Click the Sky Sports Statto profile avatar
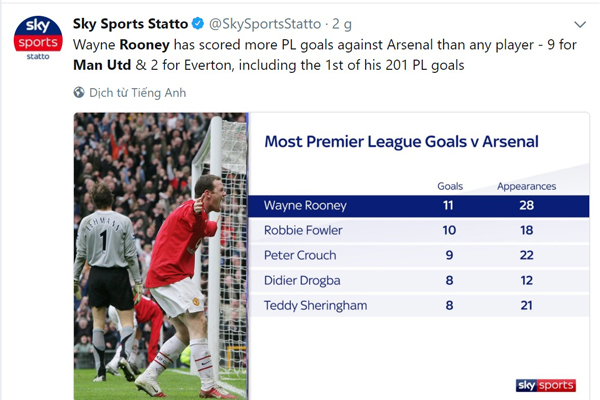 (x=38, y=38)
